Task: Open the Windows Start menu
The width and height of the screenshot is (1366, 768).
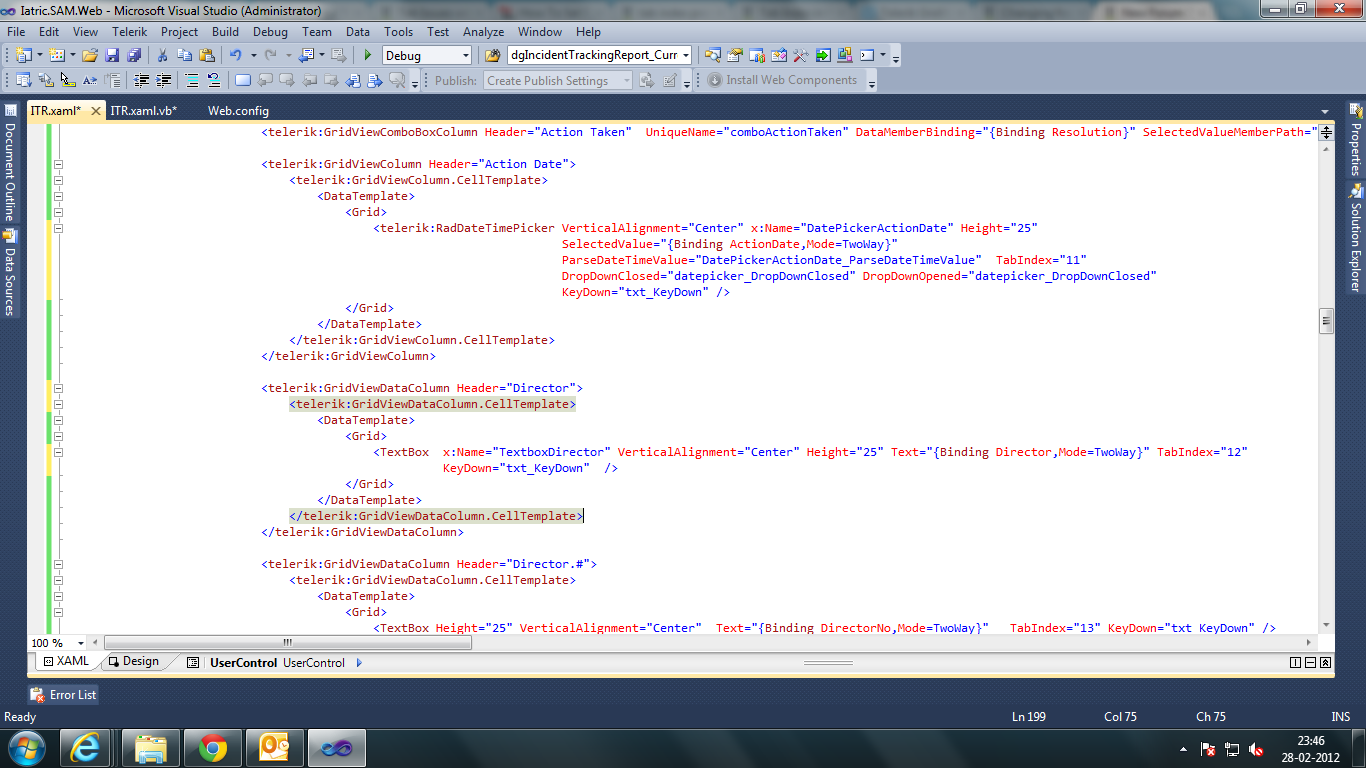Action: [25, 747]
